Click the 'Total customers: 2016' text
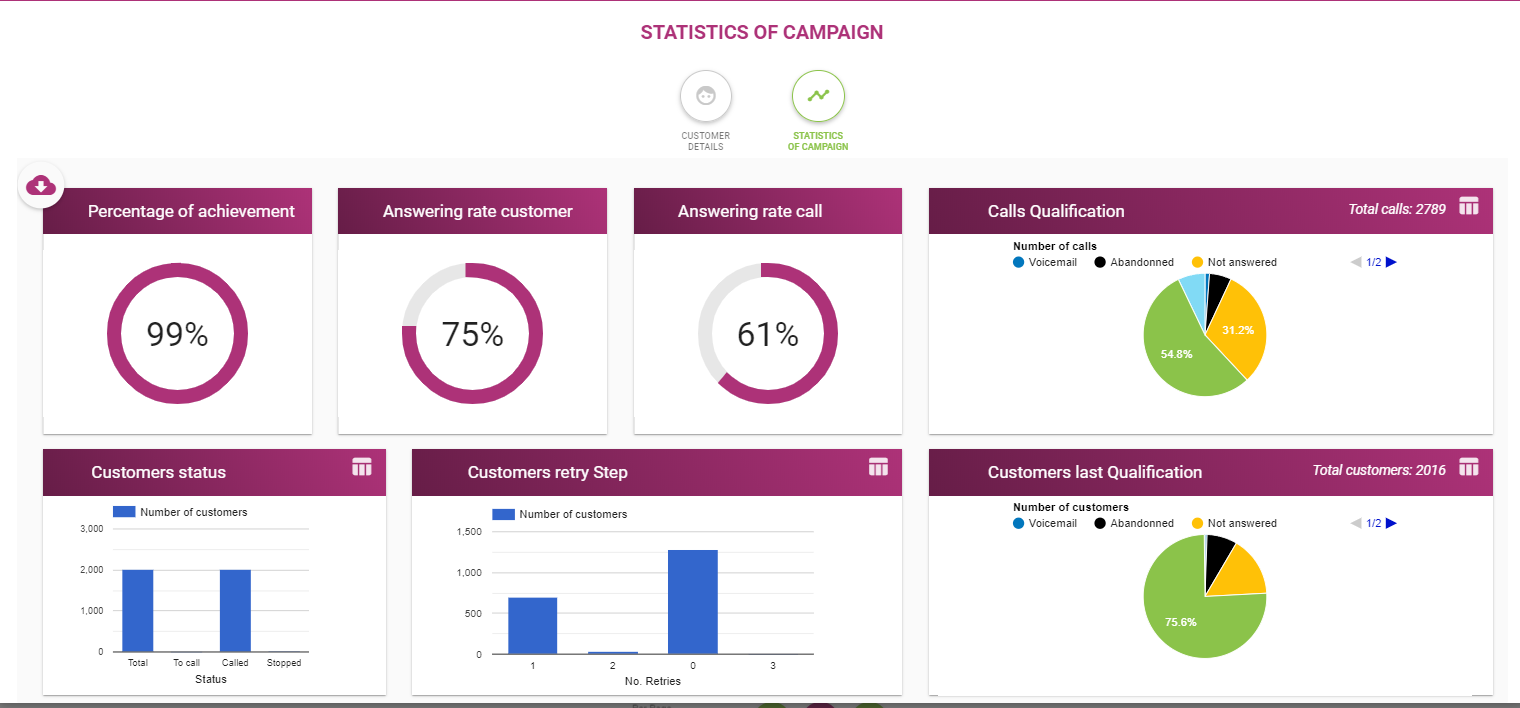Viewport: 1520px width, 708px height. point(1379,470)
